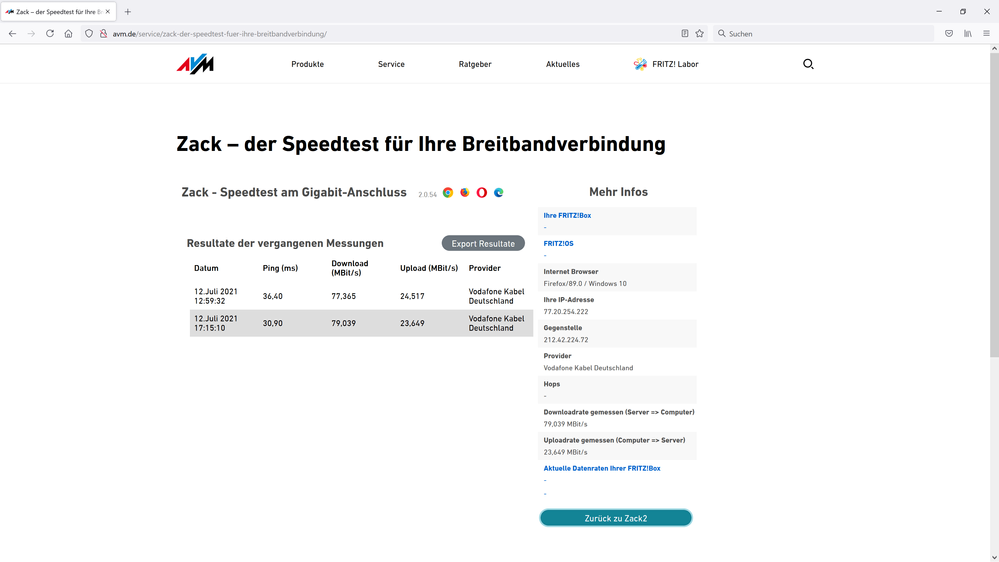Image resolution: width=999 pixels, height=562 pixels.
Task: Click the Ping (ms) column header
Action: (x=280, y=268)
